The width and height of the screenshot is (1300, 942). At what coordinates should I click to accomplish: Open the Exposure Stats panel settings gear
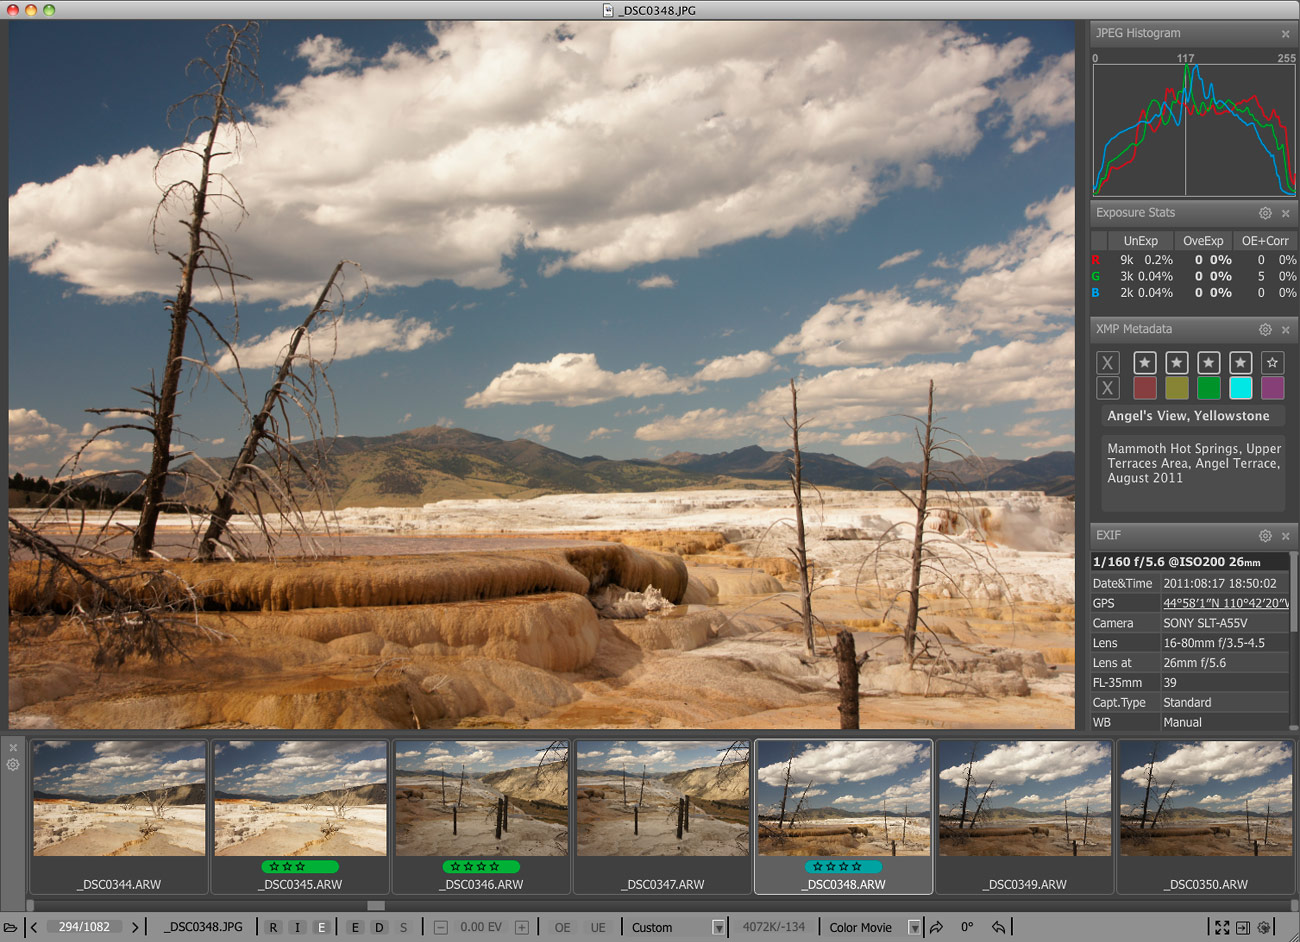tap(1265, 213)
